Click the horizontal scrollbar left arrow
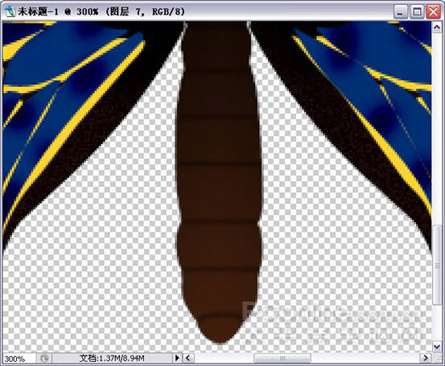Viewport: 445px width, 366px height. point(188,358)
